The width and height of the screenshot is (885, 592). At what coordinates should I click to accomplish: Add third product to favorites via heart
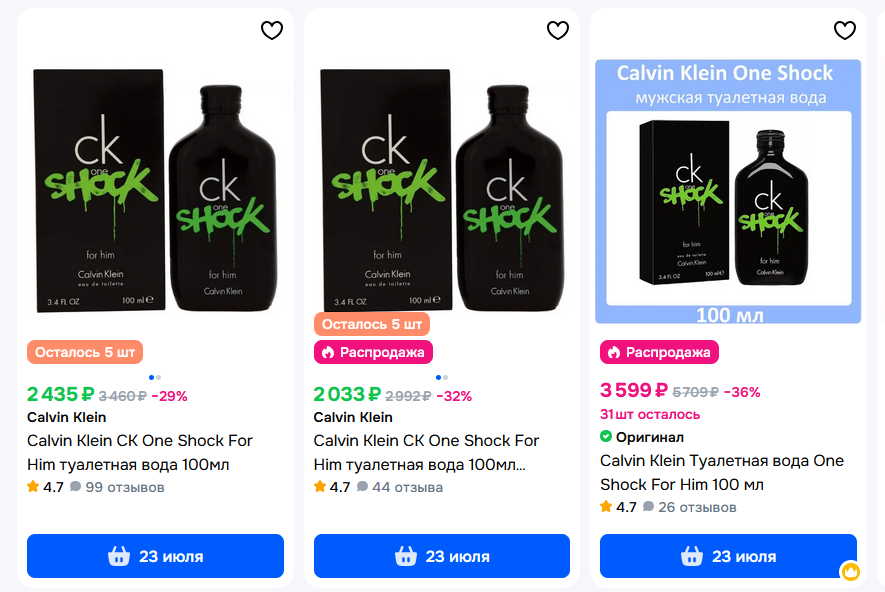(x=845, y=31)
